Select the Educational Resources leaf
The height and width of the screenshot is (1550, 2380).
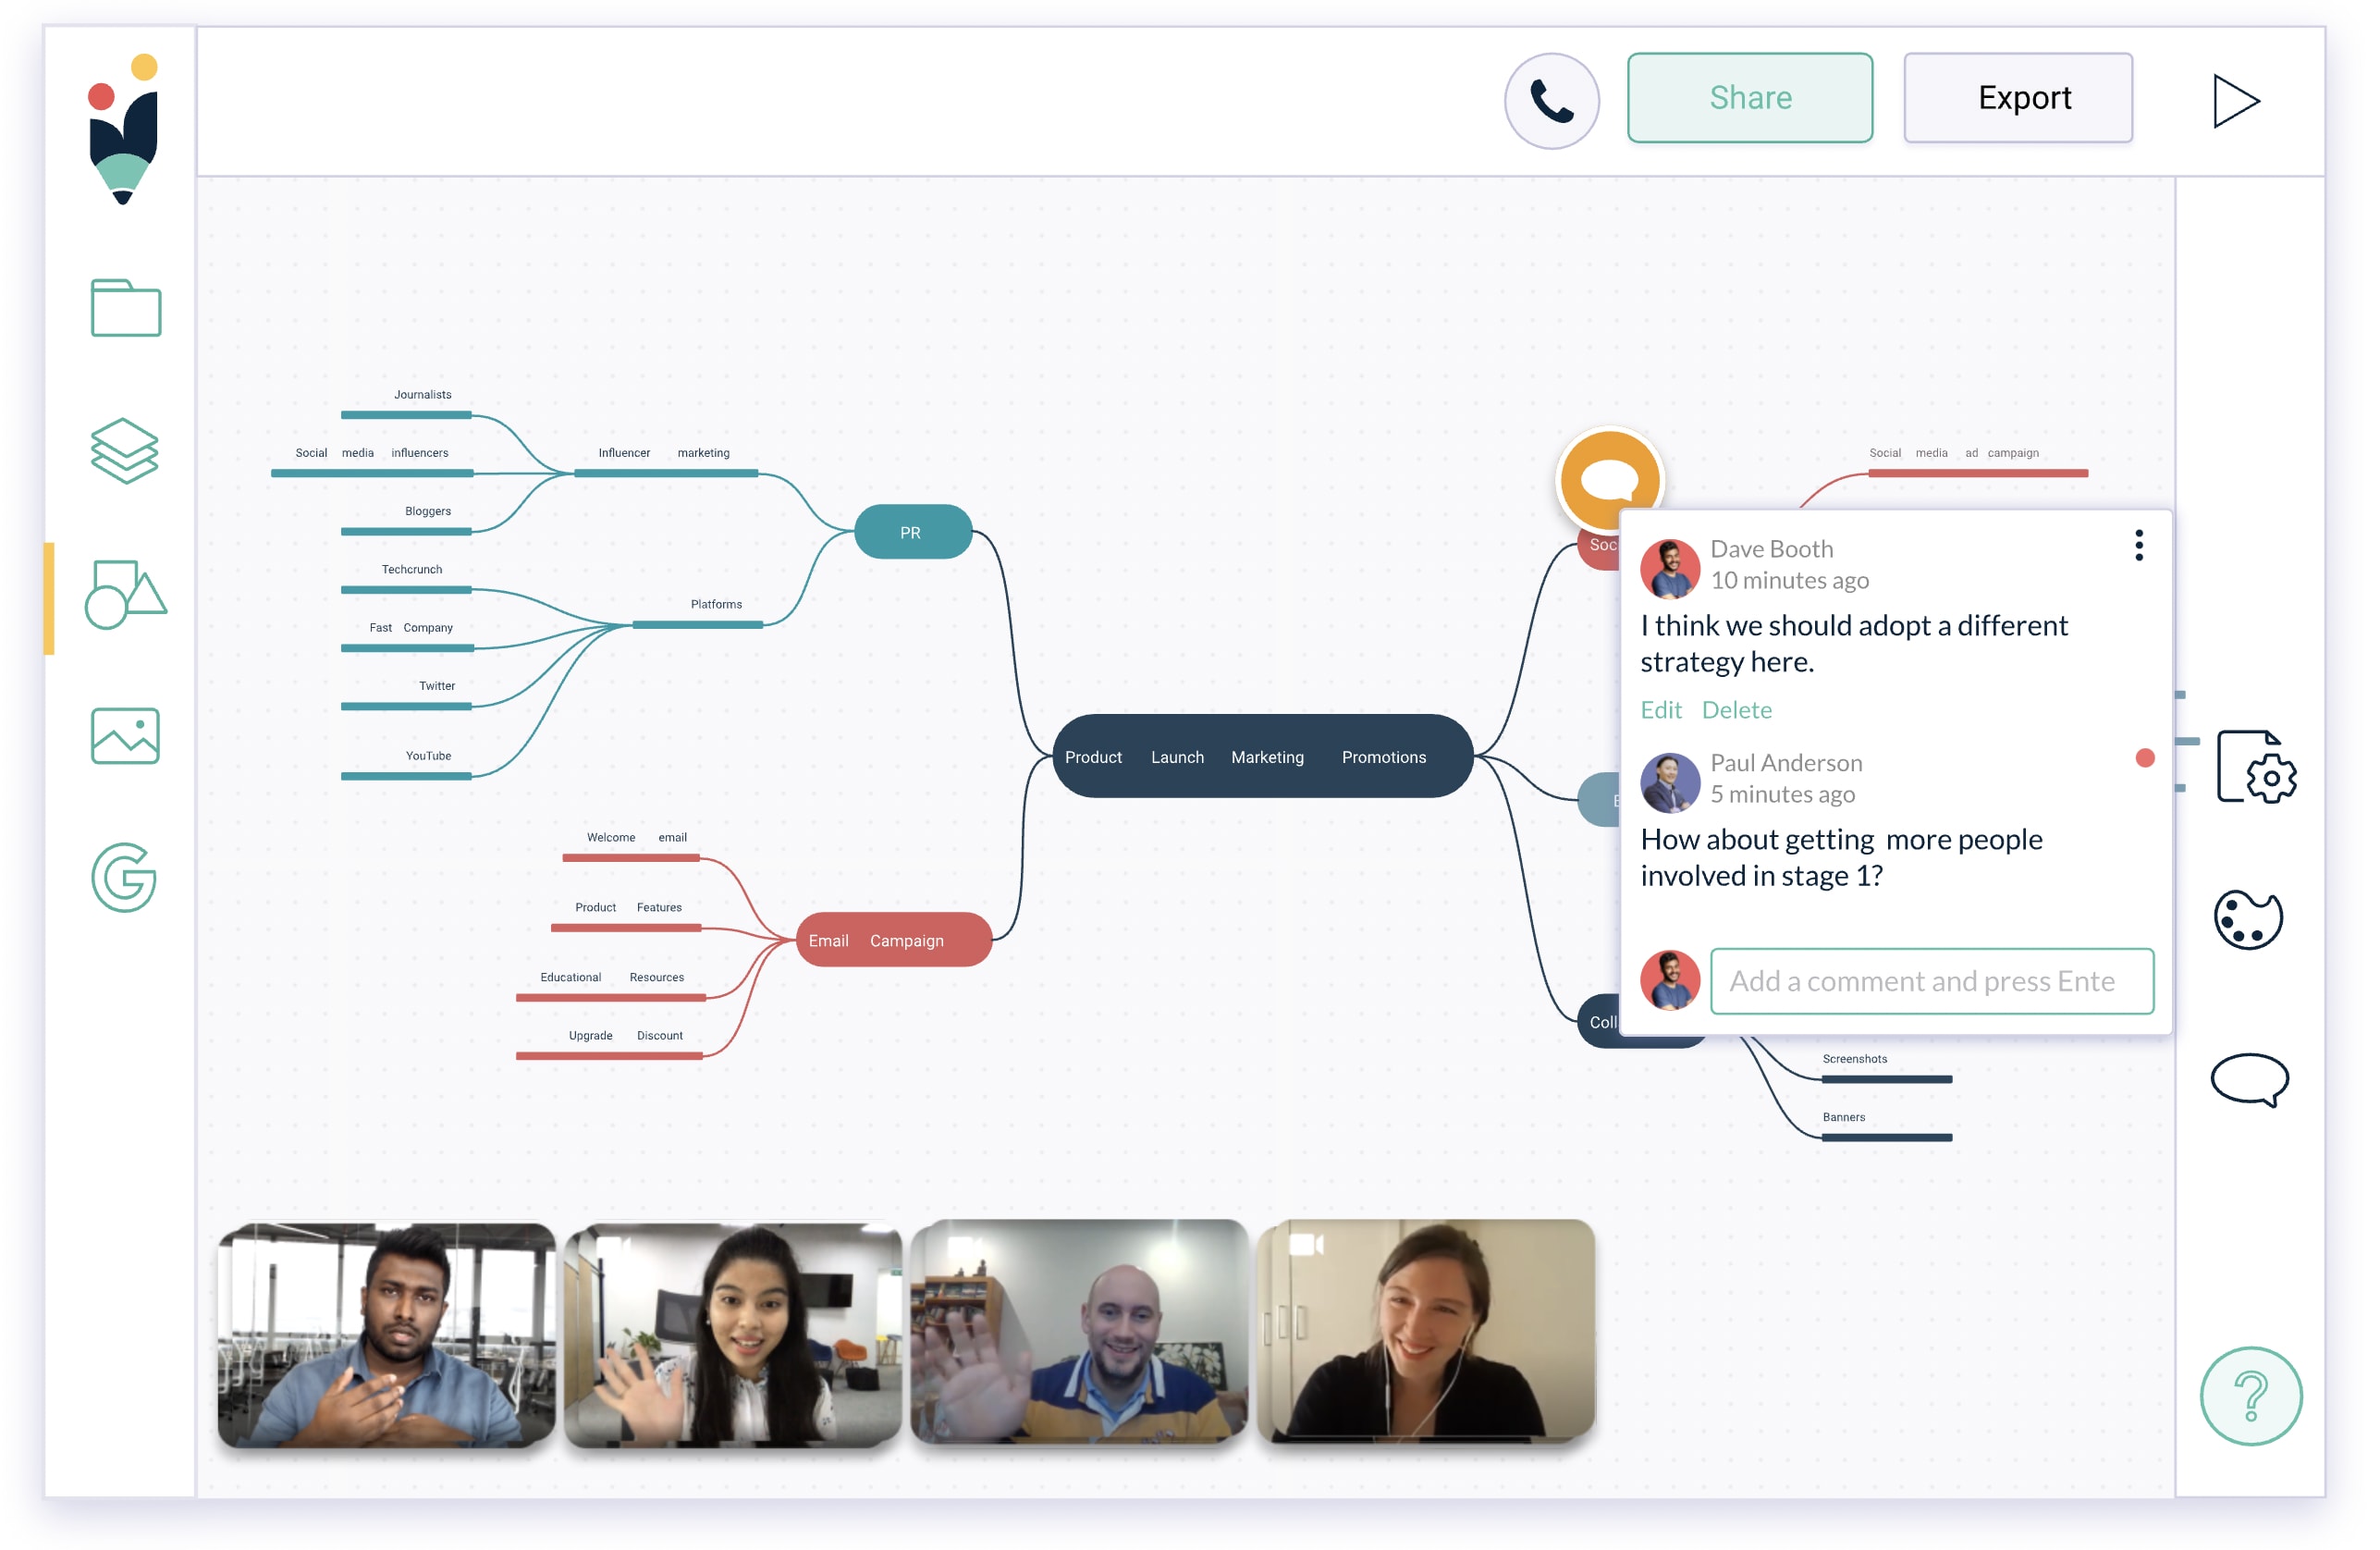click(611, 987)
